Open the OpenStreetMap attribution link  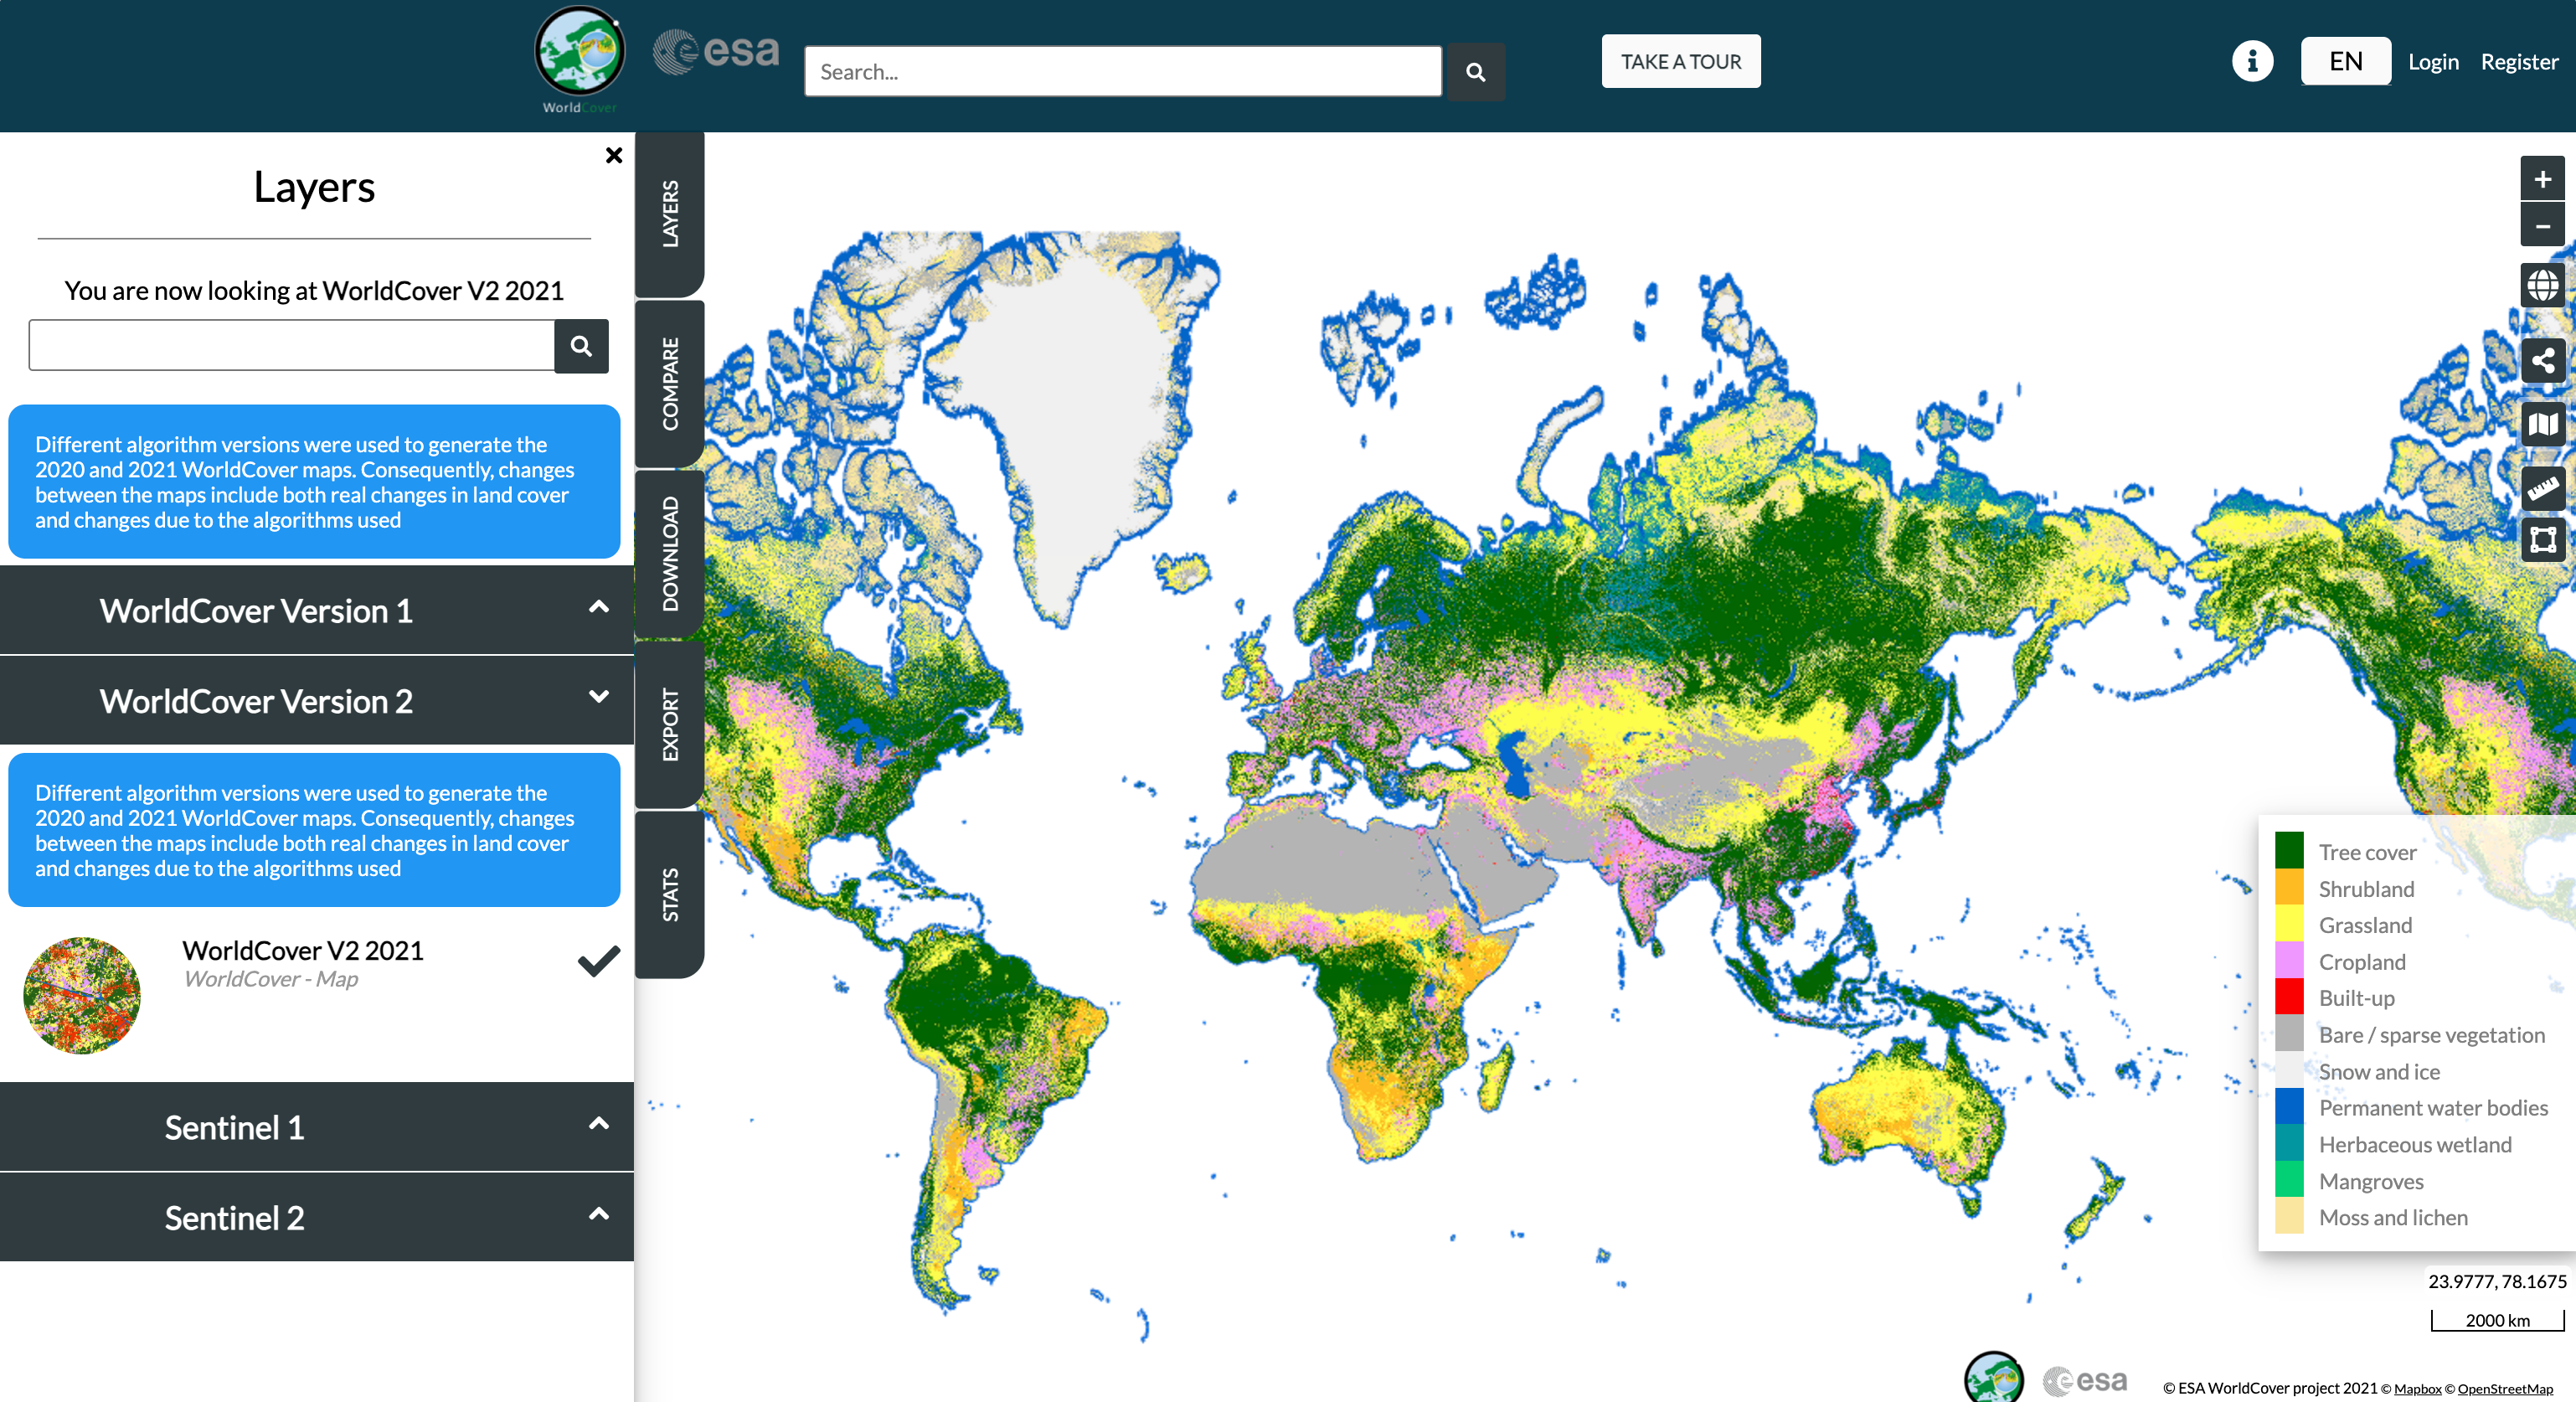click(x=2505, y=1388)
